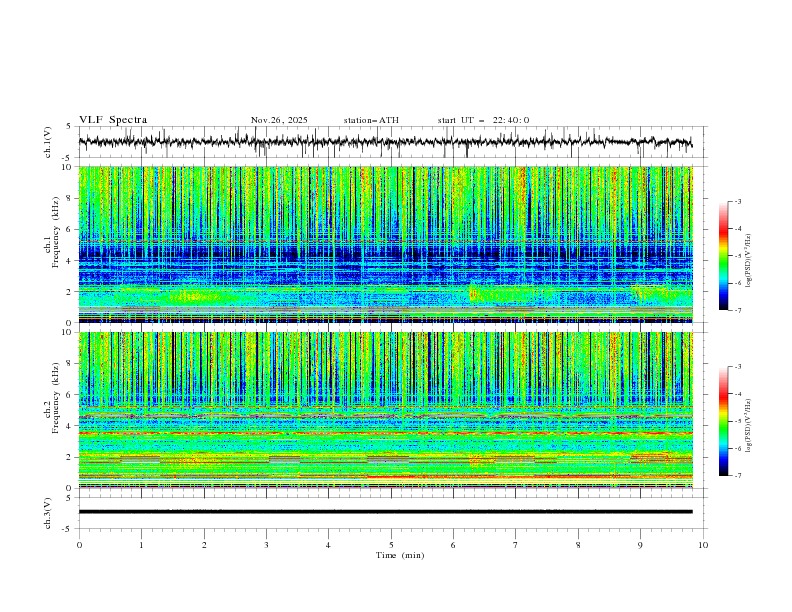Click the "5" tick on ch.1(V) axis
This screenshot has width=792, height=612.
pos(69,127)
